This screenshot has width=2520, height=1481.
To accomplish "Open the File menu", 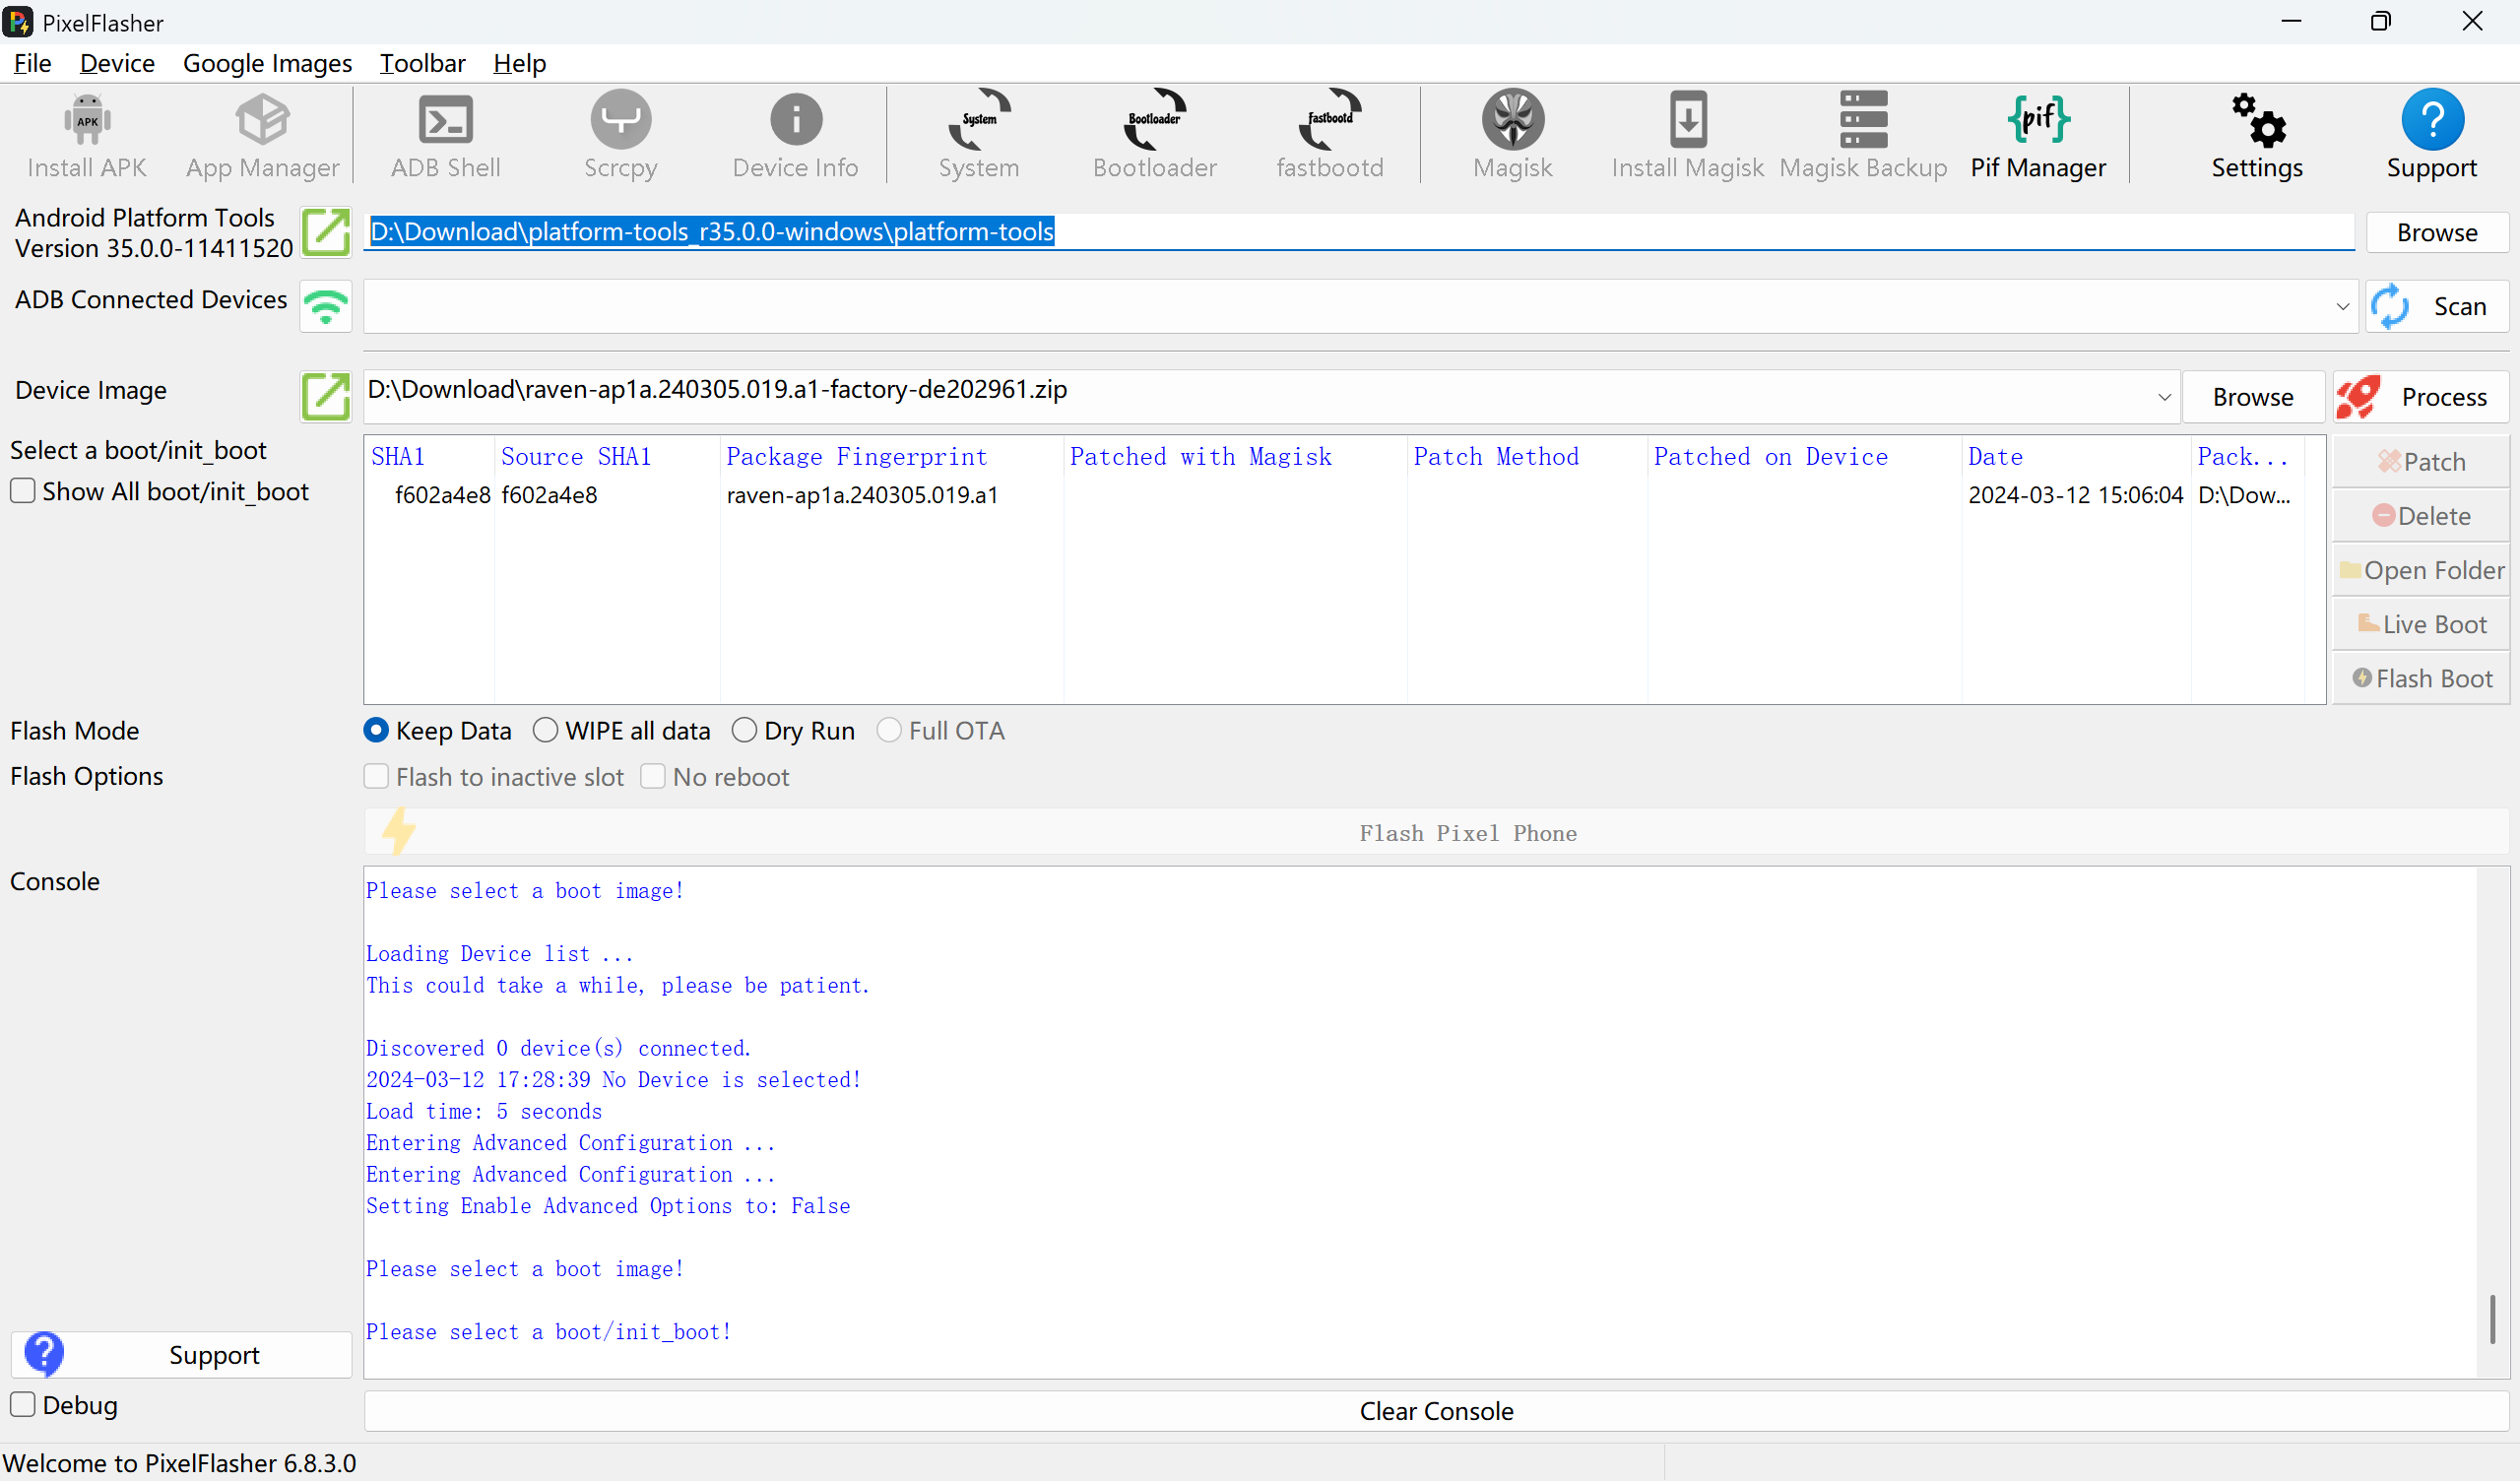I will pos(33,63).
